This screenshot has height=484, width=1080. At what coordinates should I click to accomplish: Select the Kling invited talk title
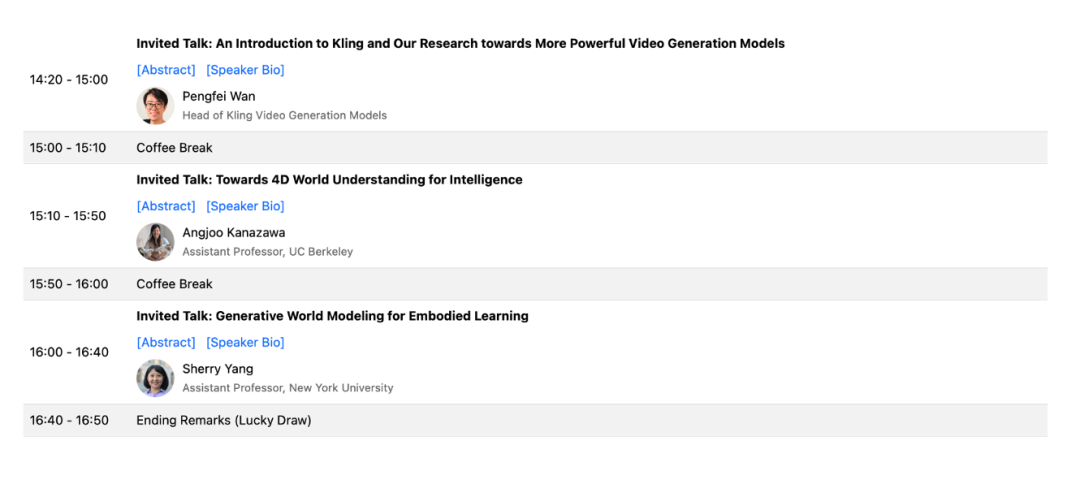[x=460, y=44]
